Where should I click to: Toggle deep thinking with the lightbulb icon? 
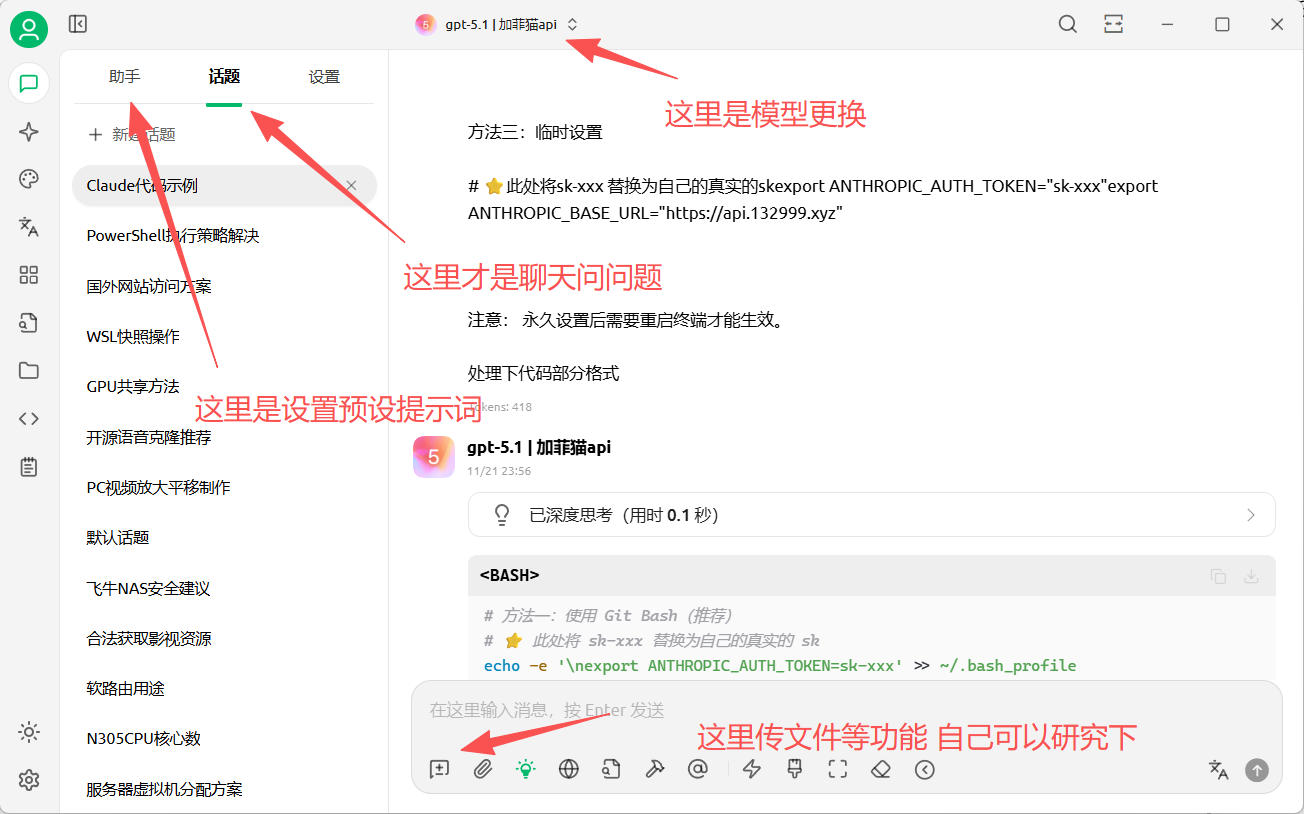pyautogui.click(x=525, y=769)
